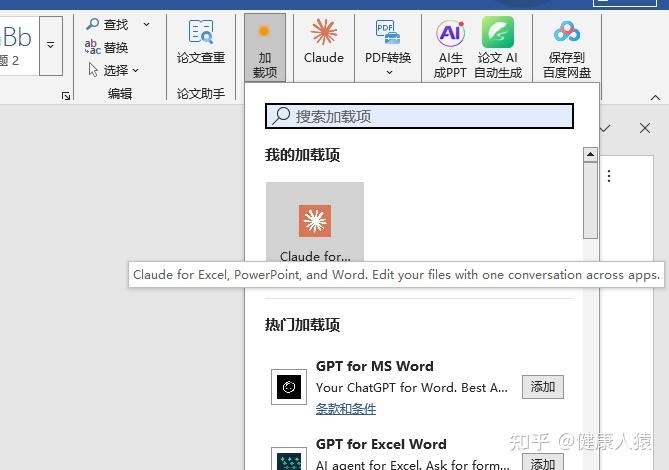Viewport: 669px width, 470px height.
Task: Expand the 查找 dropdown arrow
Action: [x=146, y=24]
